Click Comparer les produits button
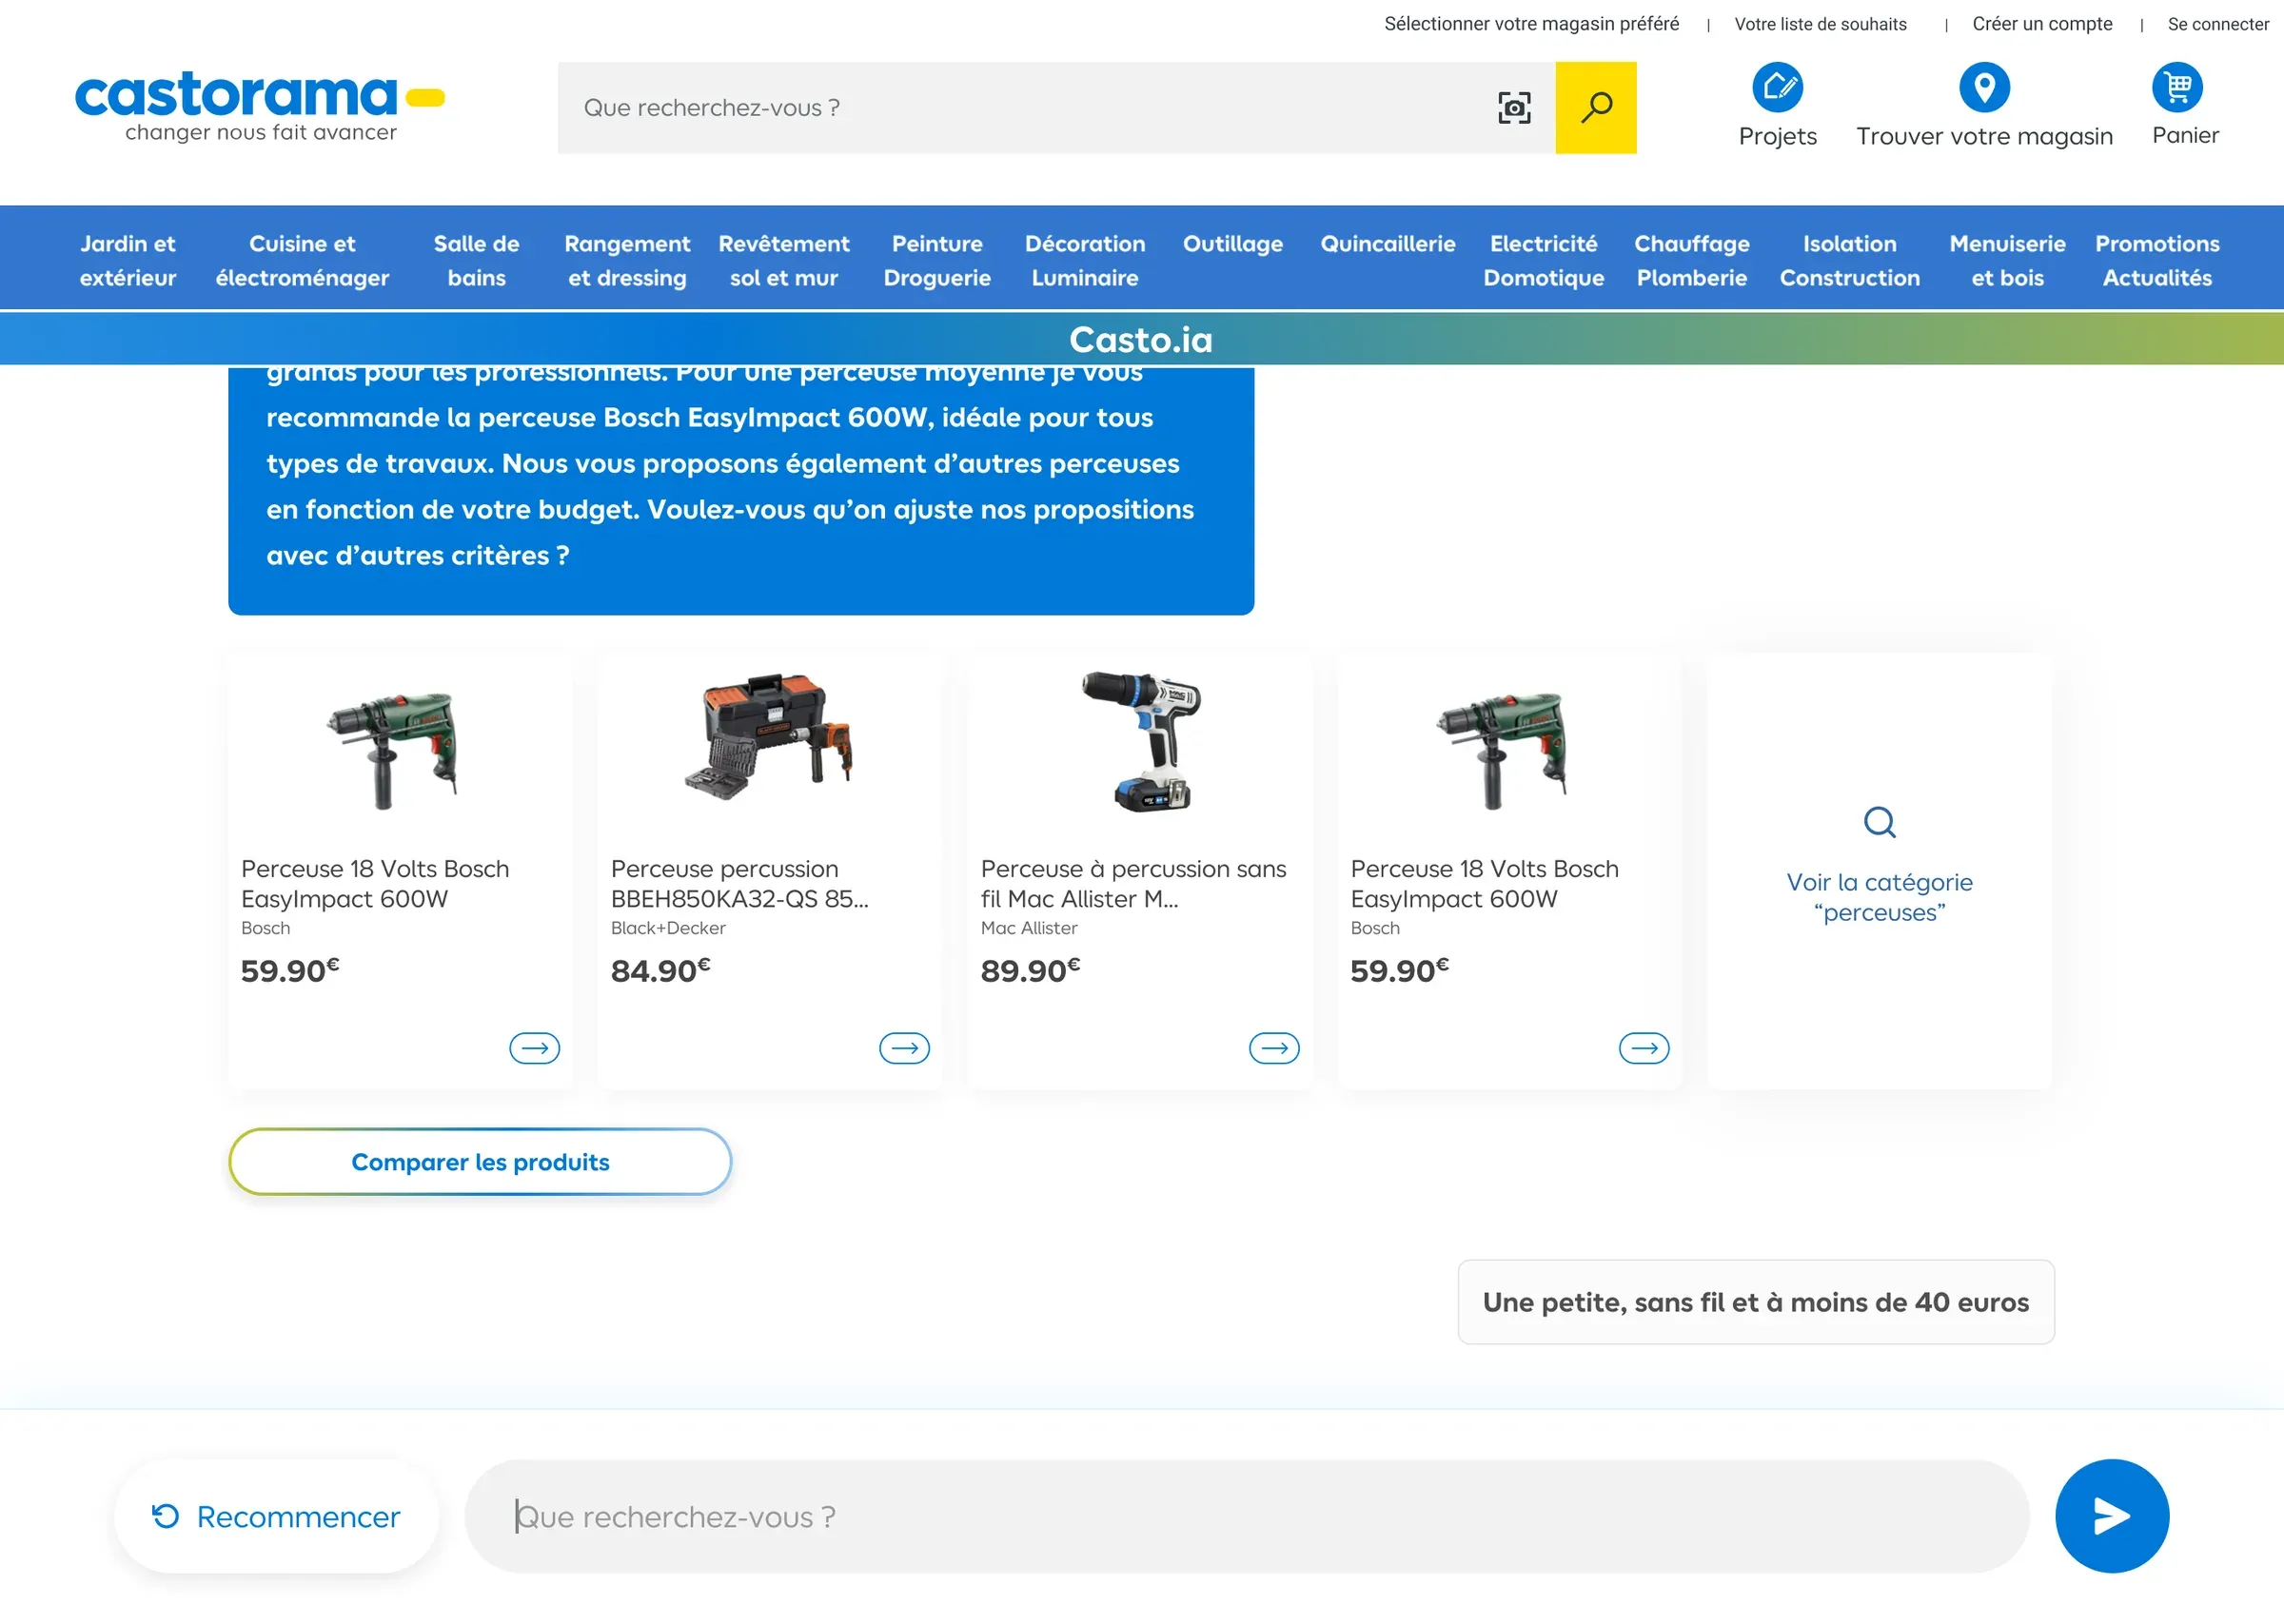The width and height of the screenshot is (2284, 1624). tap(480, 1162)
